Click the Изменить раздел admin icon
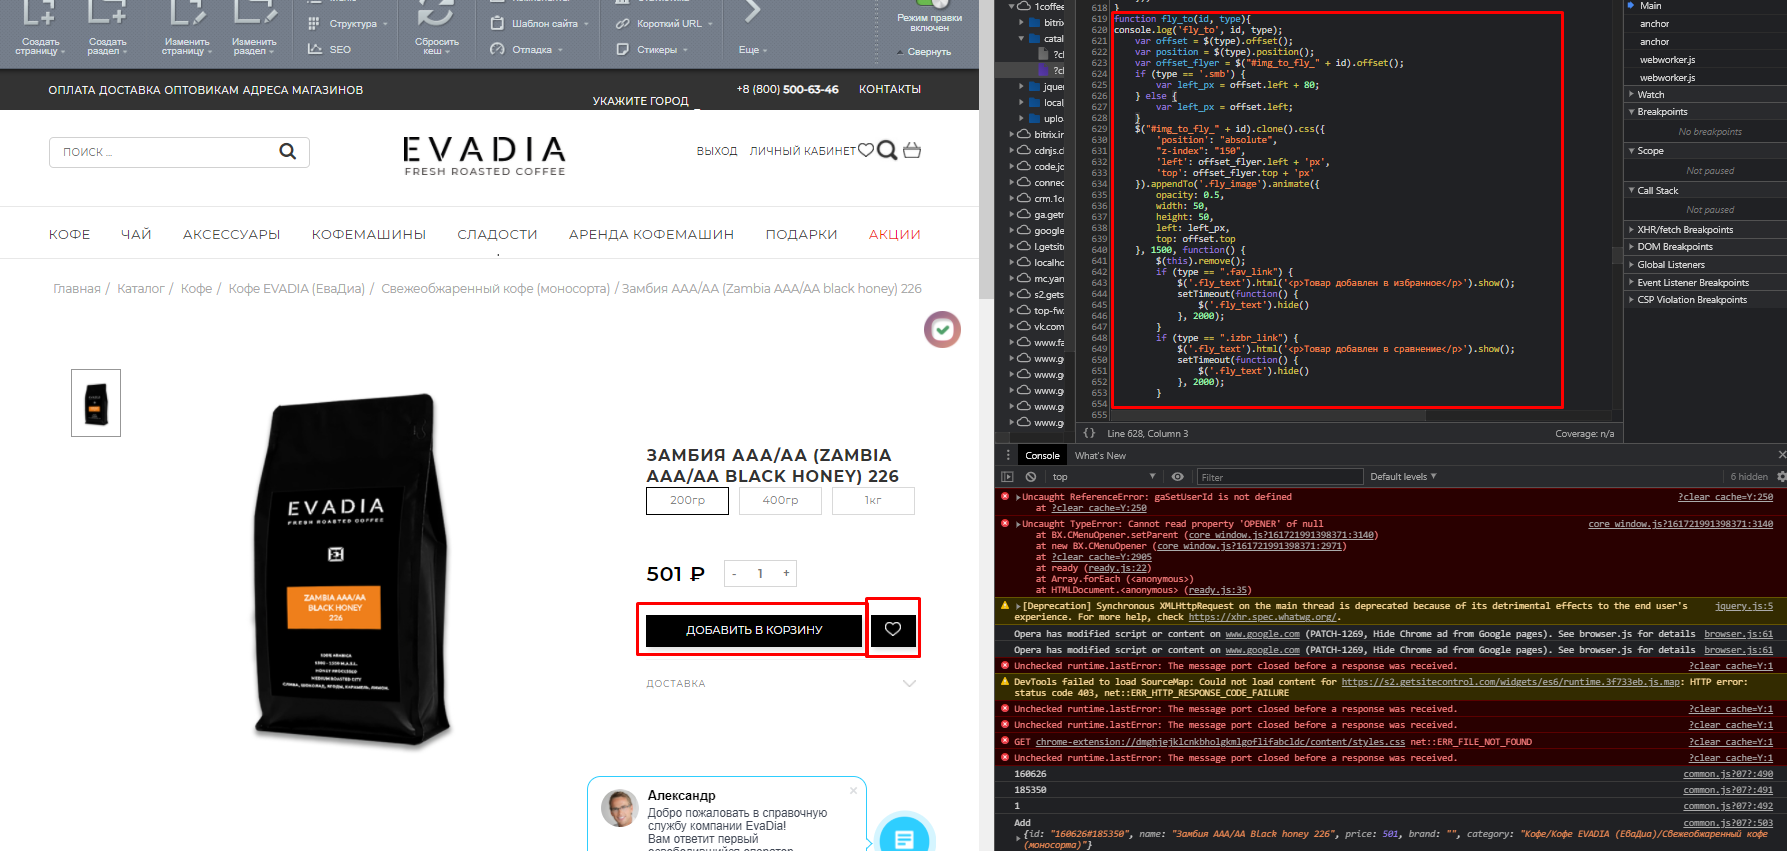 tap(254, 14)
